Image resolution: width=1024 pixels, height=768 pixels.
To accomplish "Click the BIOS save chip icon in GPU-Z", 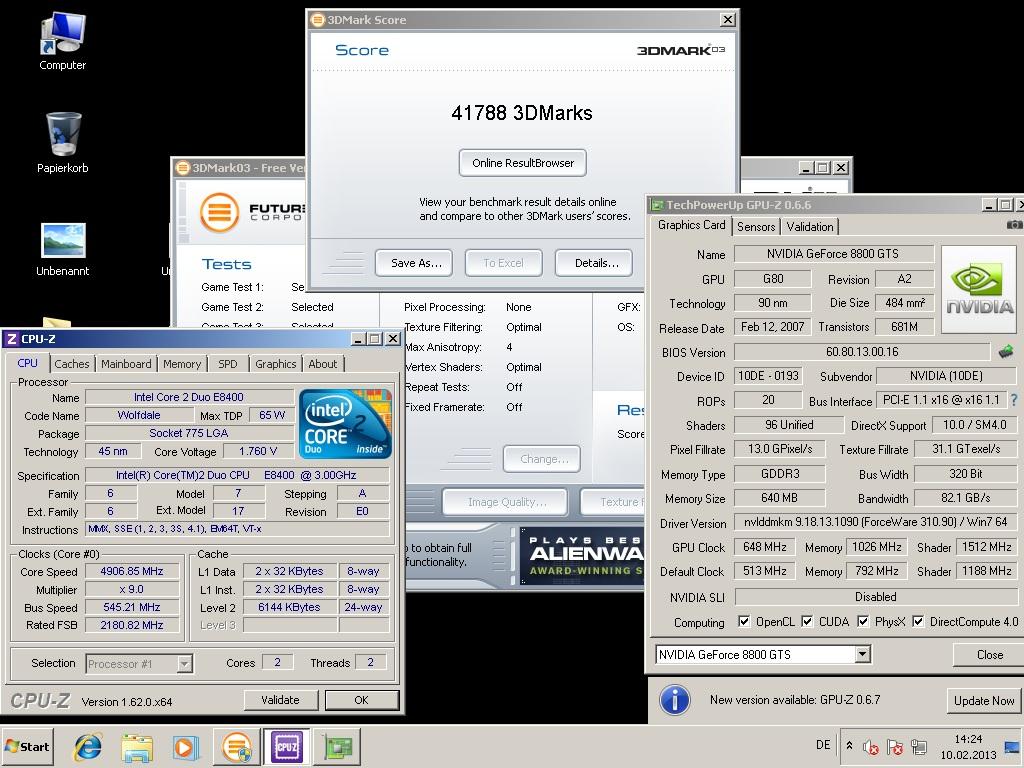I will pyautogui.click(x=1006, y=352).
